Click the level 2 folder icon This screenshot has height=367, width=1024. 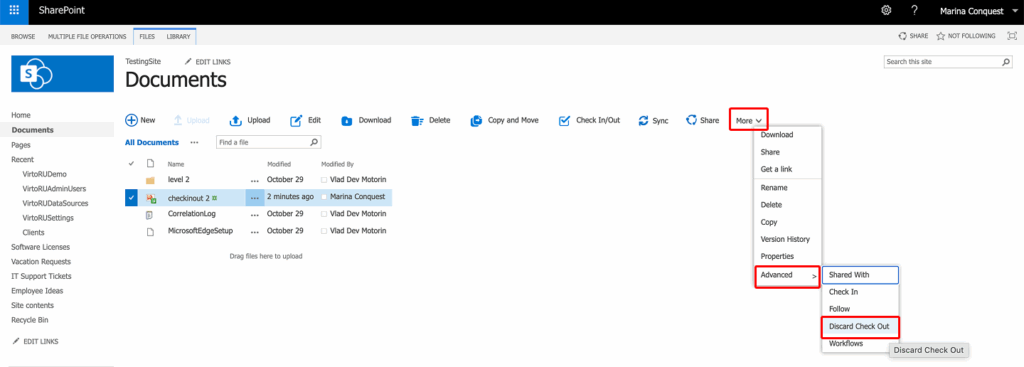150,180
